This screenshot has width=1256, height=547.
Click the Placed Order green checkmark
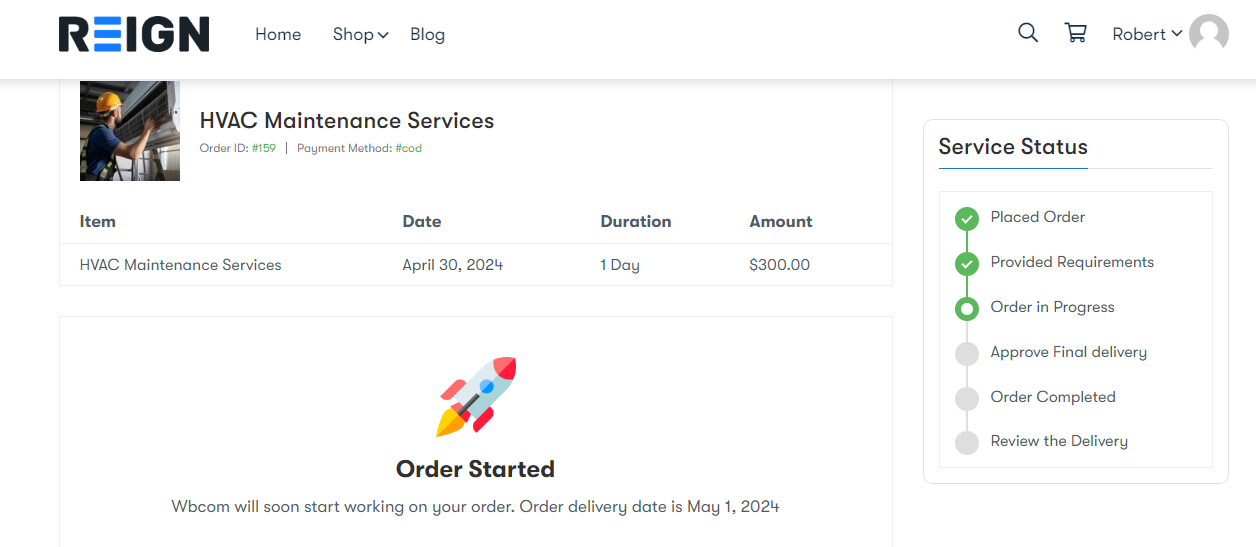tap(966, 219)
